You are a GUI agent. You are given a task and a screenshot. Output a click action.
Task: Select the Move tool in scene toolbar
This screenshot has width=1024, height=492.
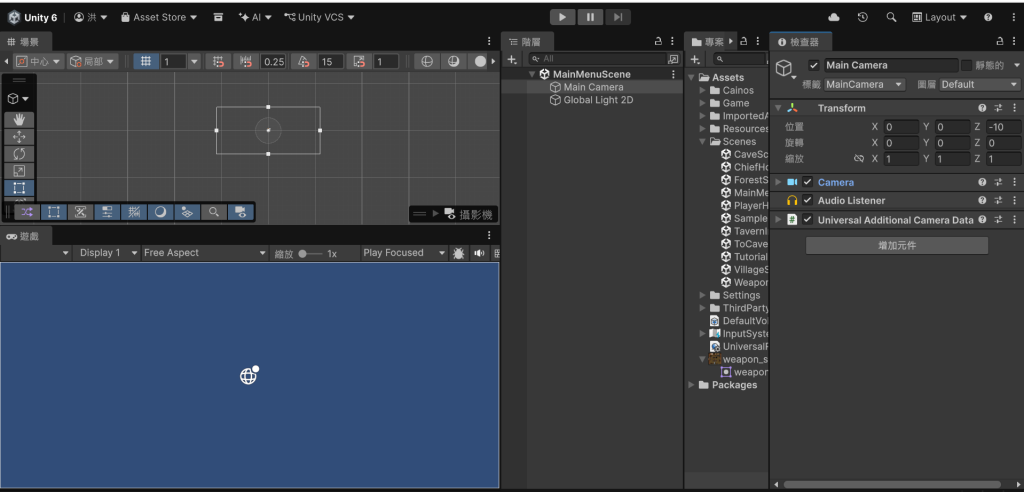(19, 137)
